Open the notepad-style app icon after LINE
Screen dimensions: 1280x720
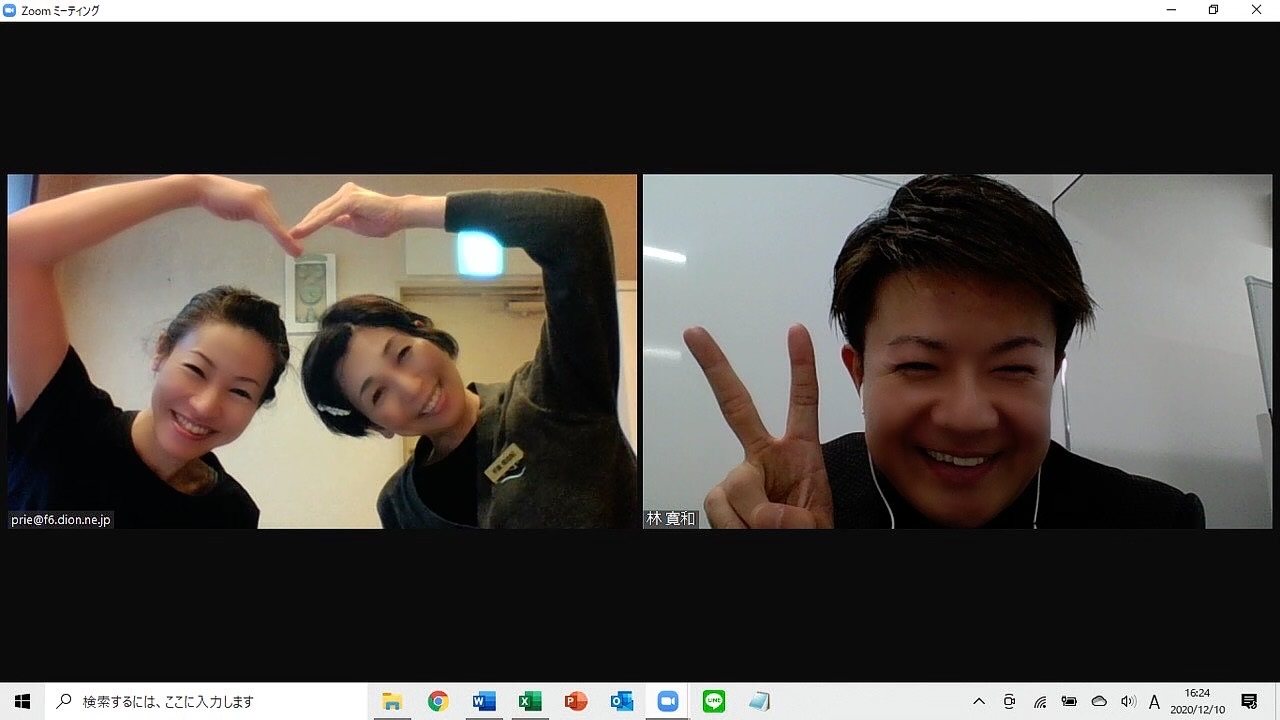tap(760, 702)
